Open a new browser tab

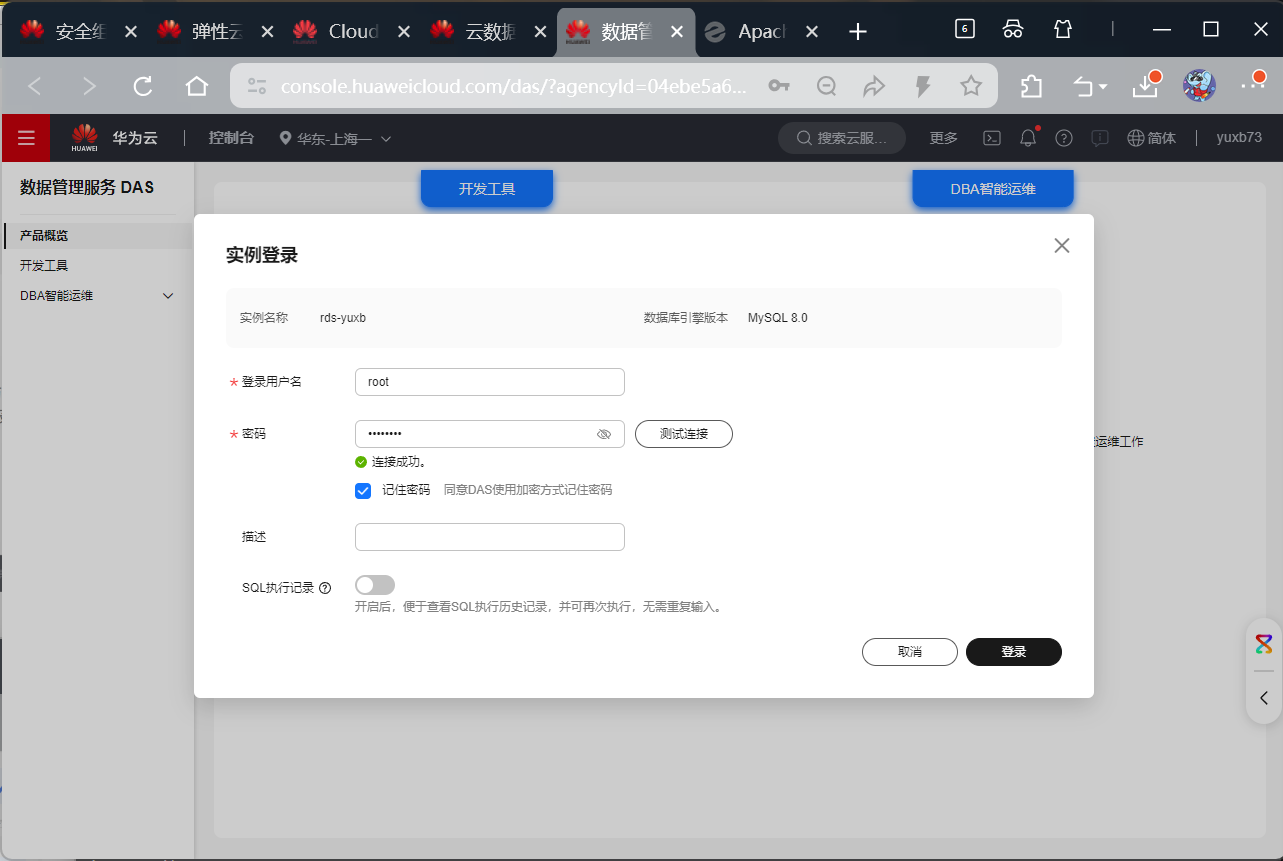tap(857, 32)
